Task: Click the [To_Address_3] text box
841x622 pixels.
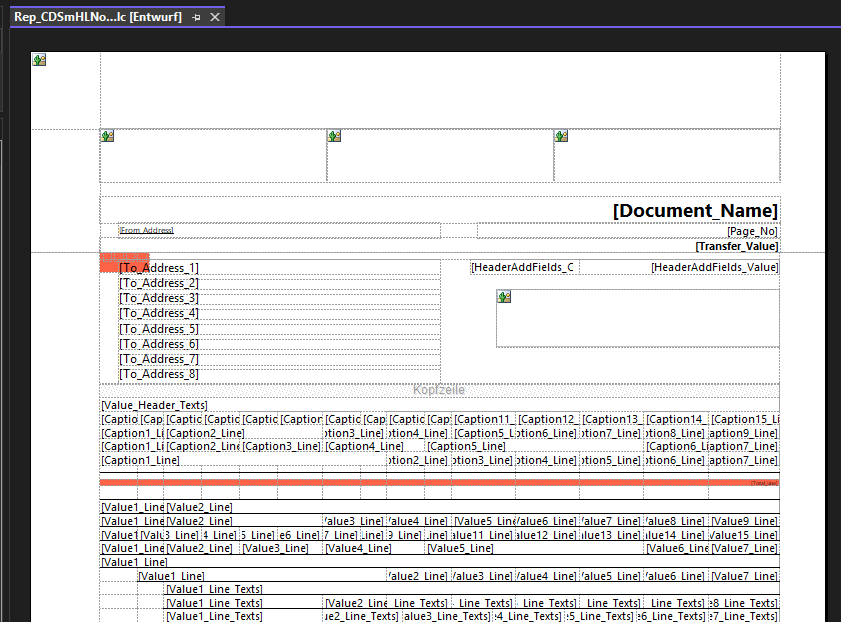Action: (279, 298)
